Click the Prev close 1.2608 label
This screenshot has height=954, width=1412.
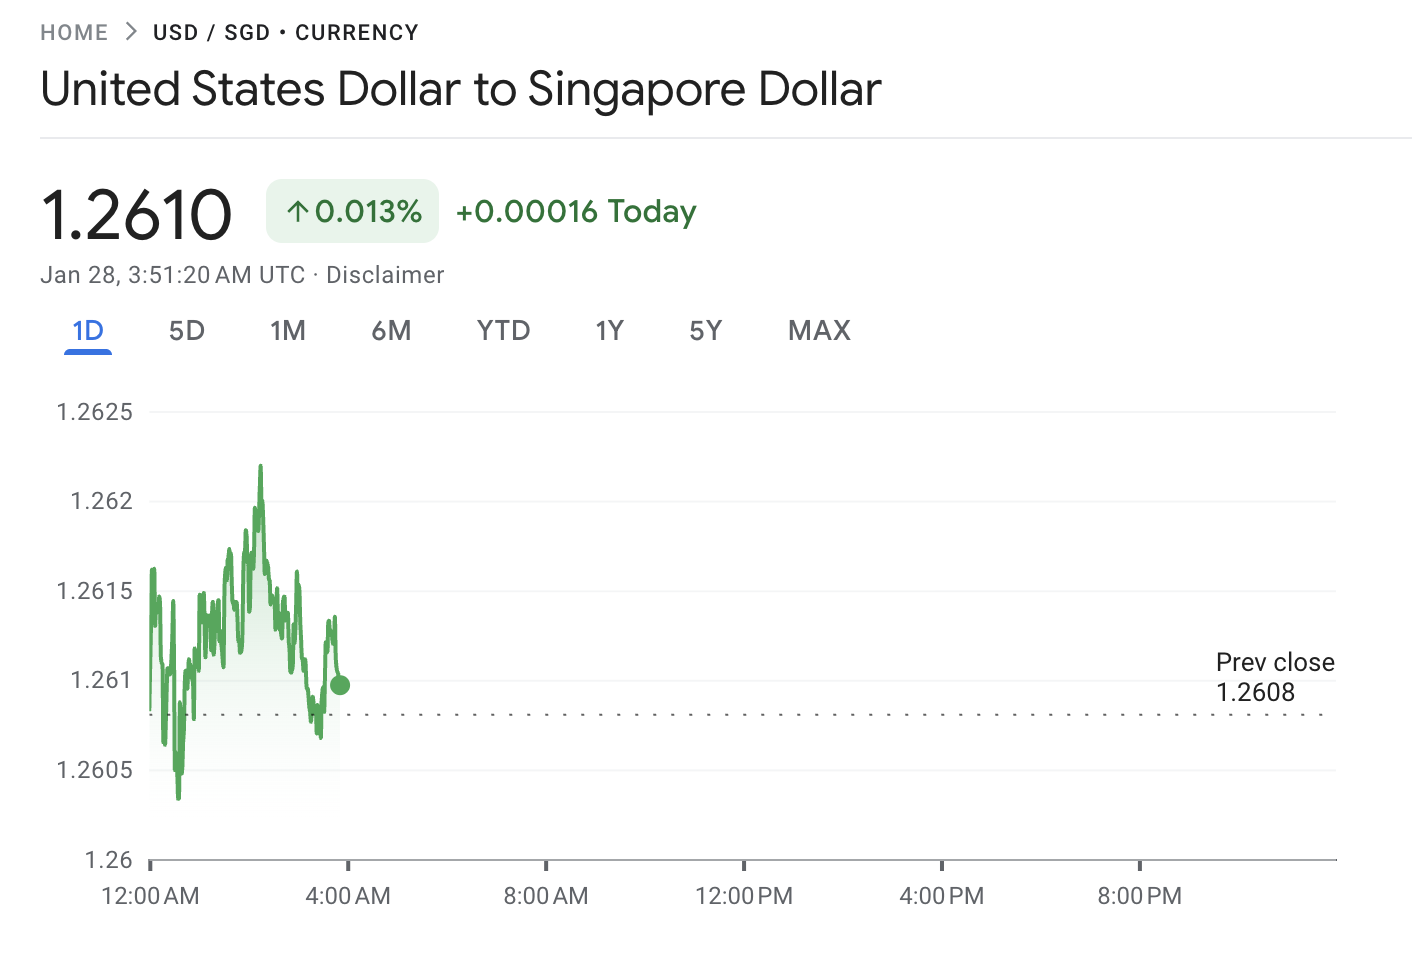coord(1275,662)
